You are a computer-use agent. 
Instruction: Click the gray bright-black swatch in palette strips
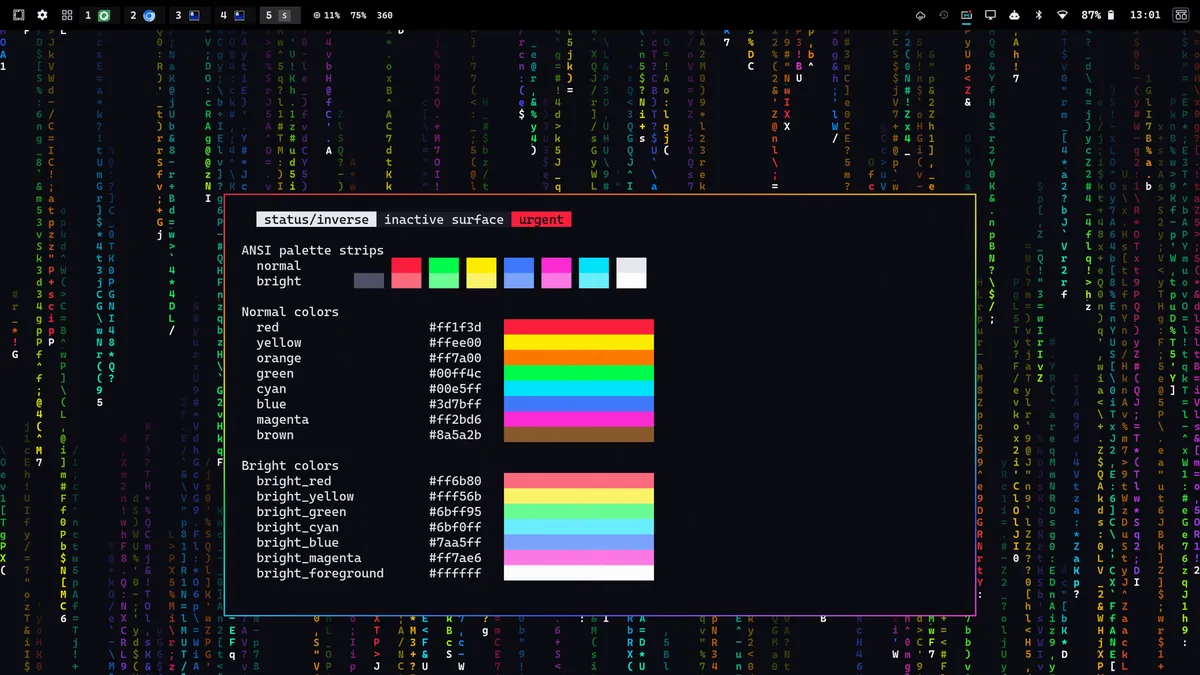[x=368, y=281]
